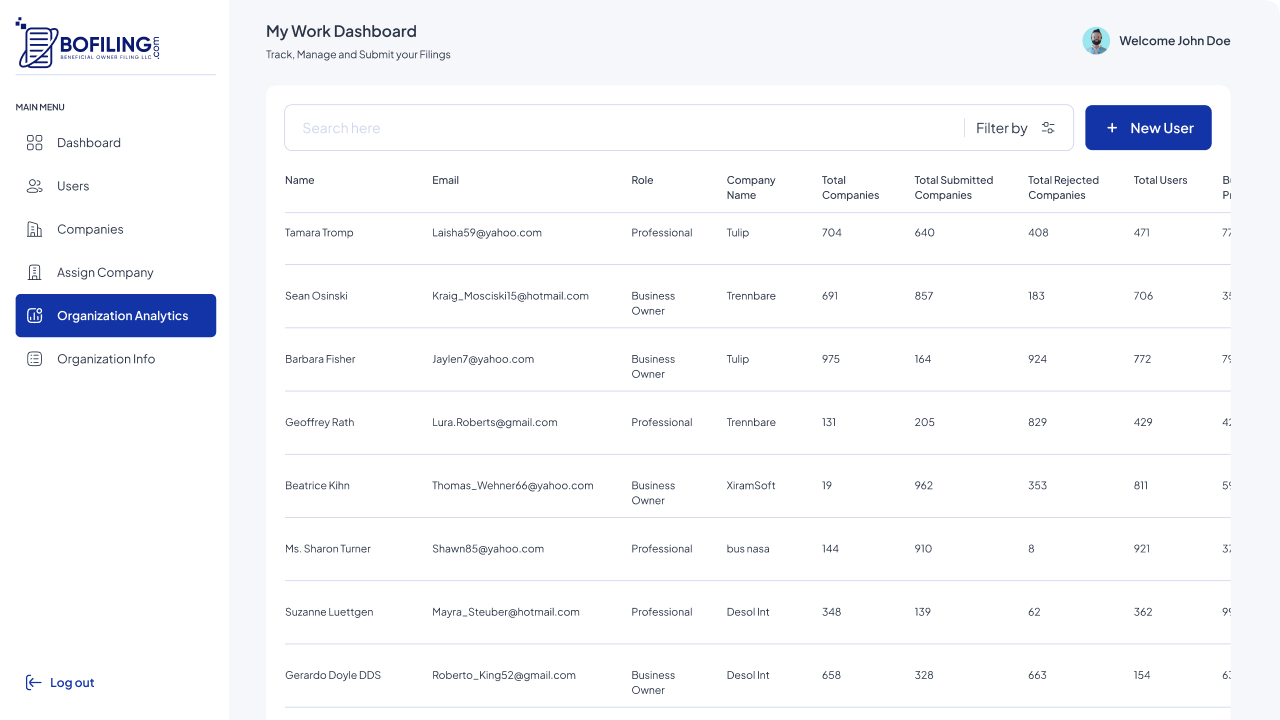
Task: Click the Dashboard grid icon in sidebar
Action: tap(34, 143)
